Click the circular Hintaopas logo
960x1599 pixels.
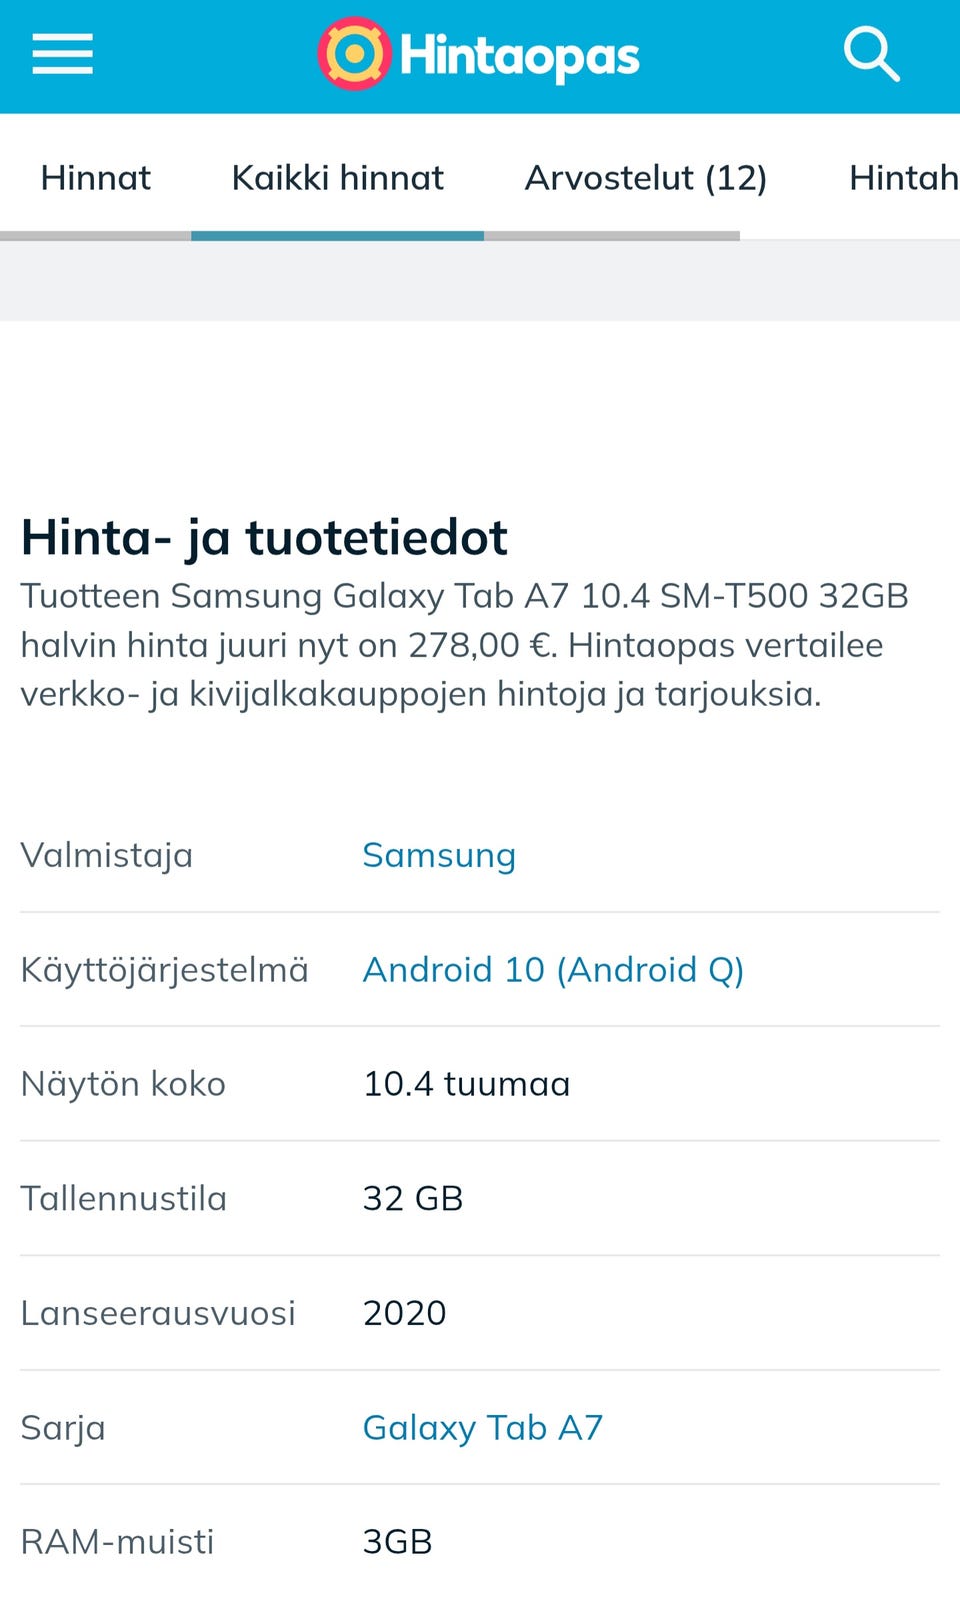tap(353, 54)
